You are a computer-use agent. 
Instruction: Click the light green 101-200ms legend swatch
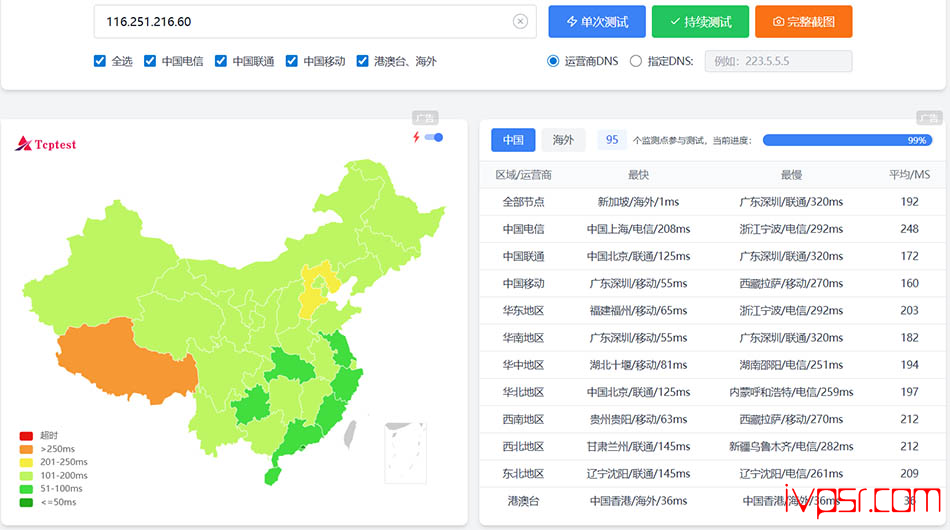point(26,475)
